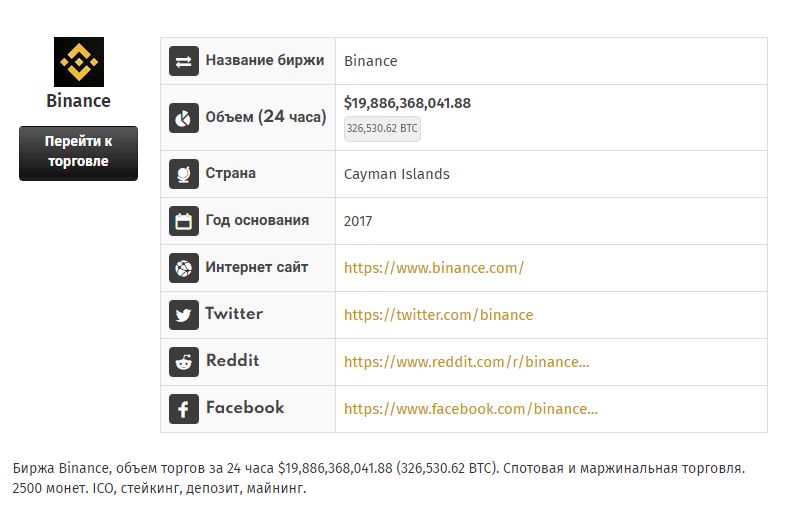Visit the Facebook binance page link
This screenshot has height=507, width=796.
[x=470, y=409]
